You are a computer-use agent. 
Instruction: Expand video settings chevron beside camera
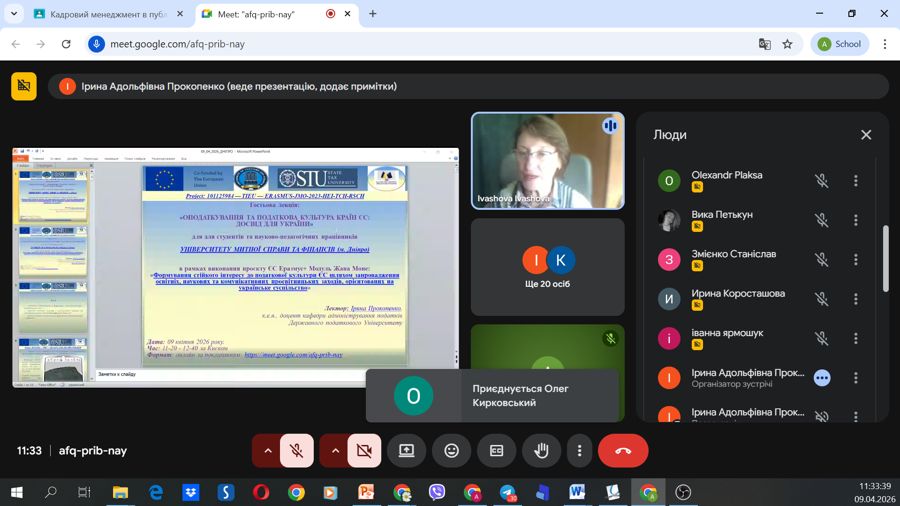(335, 451)
